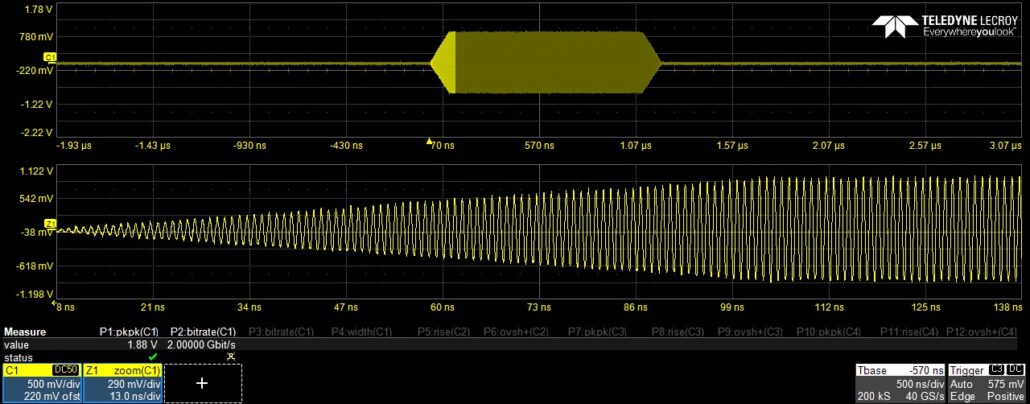This screenshot has width=1030, height=404.
Task: Open the Z1 zoom(C1) descriptor box
Action: [x=122, y=382]
